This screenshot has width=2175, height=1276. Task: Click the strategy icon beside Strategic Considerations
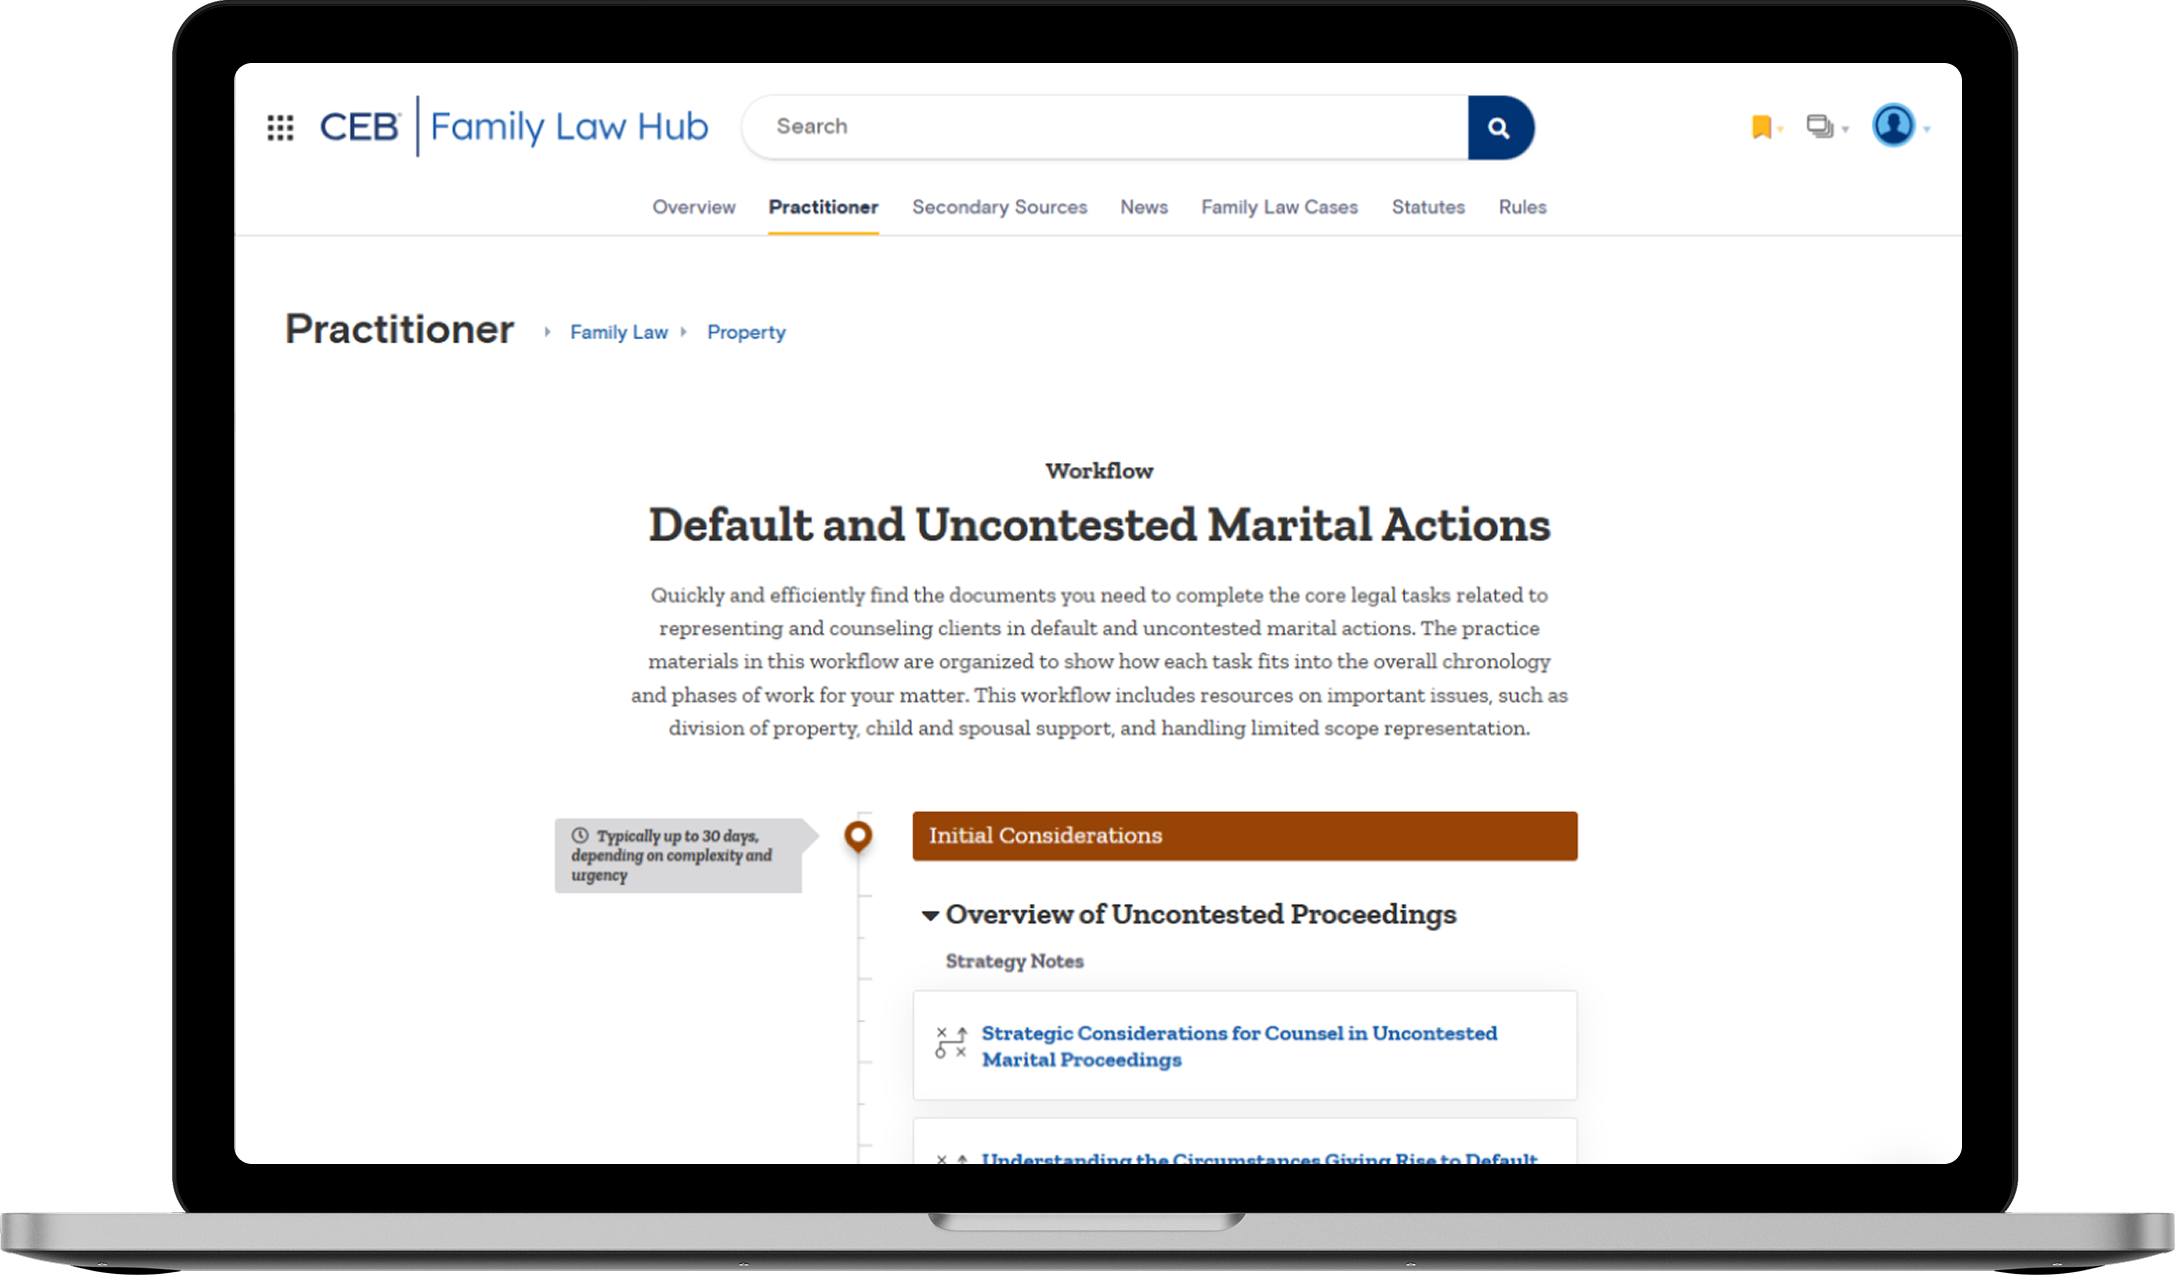(x=950, y=1042)
